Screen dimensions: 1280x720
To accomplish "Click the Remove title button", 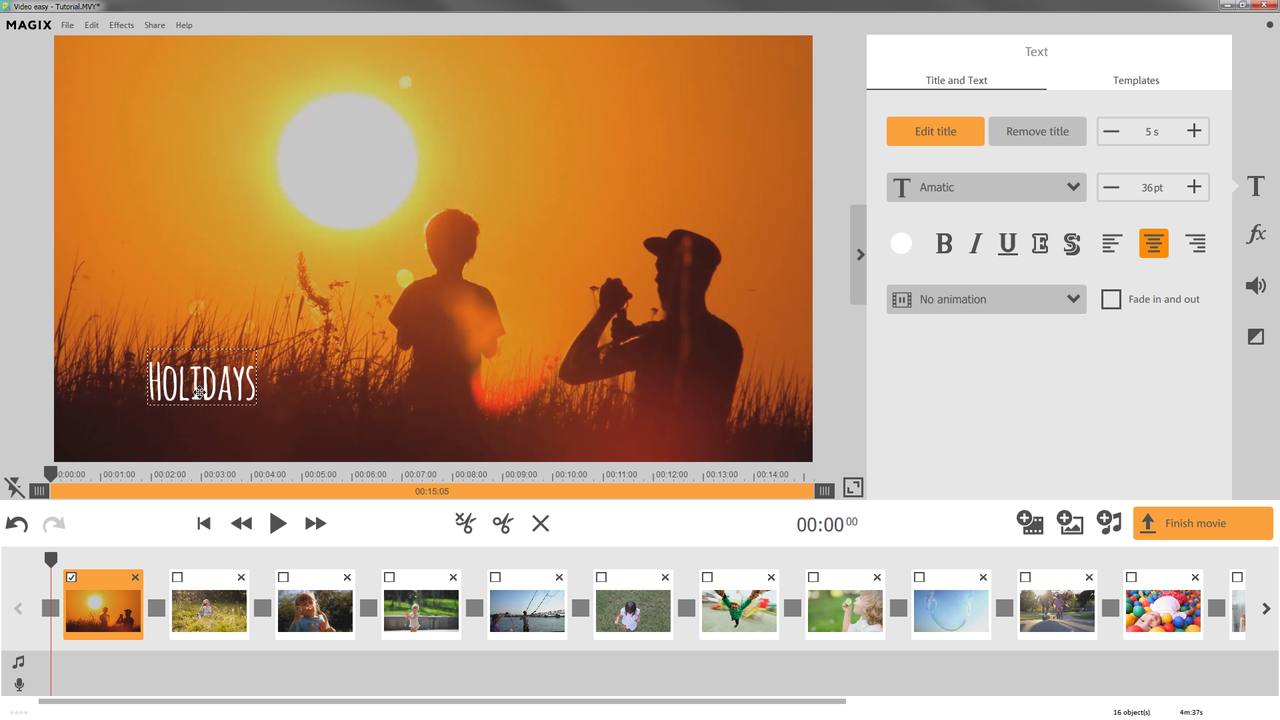I will point(1037,131).
